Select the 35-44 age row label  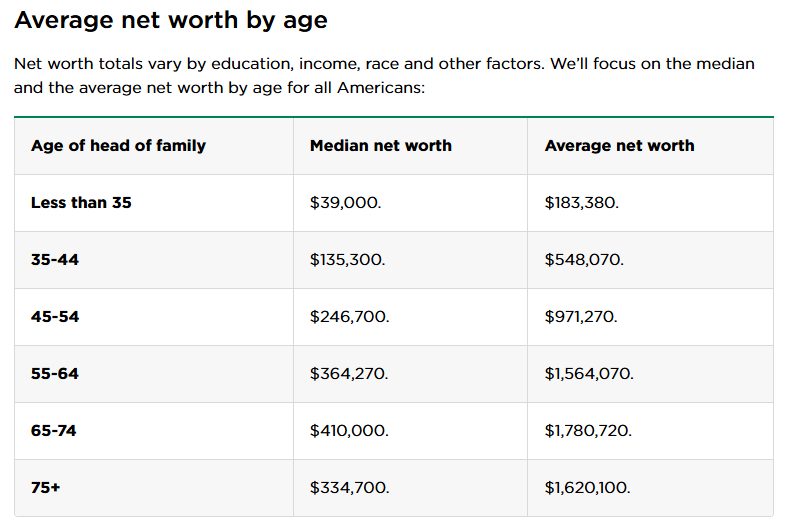click(x=55, y=260)
